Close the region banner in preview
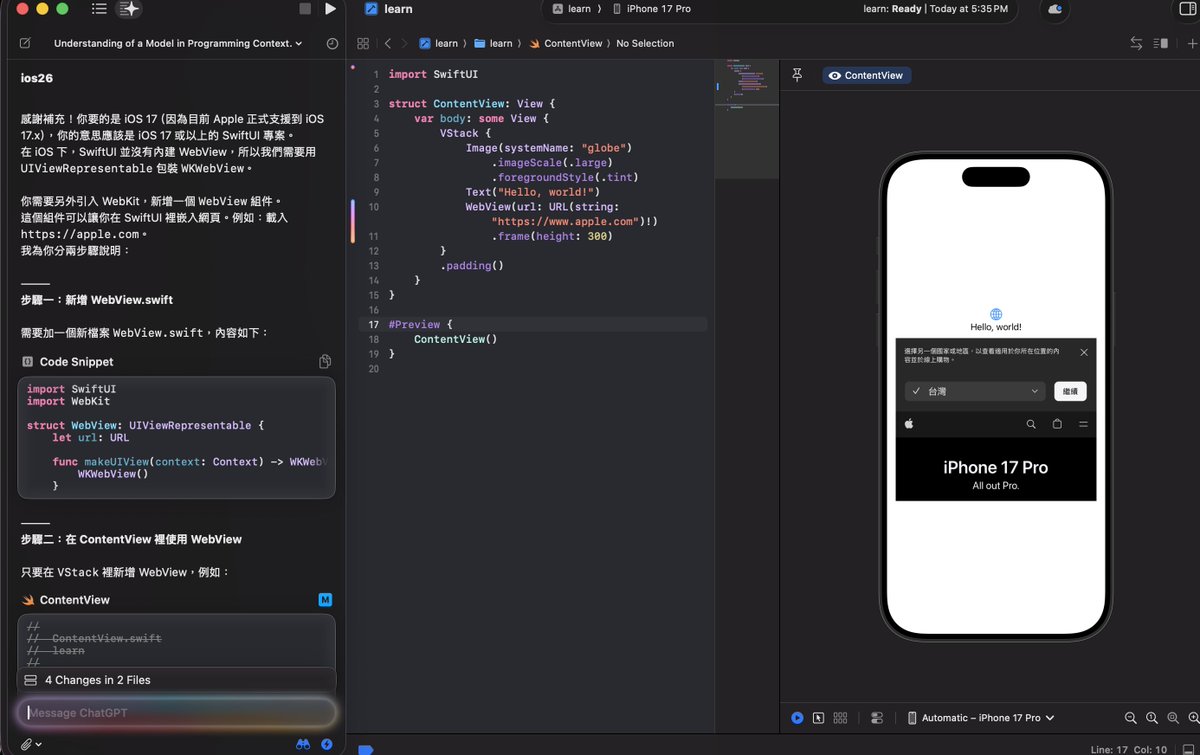 pyautogui.click(x=1084, y=352)
